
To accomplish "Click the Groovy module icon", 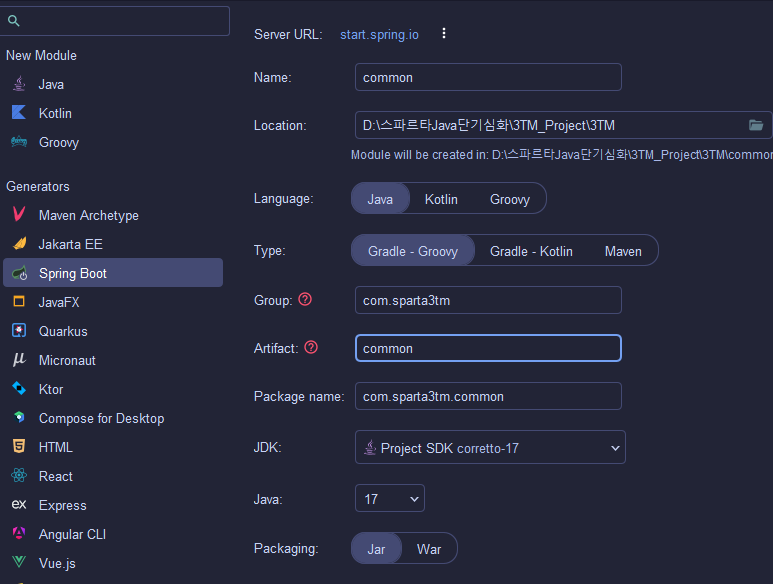I will (19, 142).
